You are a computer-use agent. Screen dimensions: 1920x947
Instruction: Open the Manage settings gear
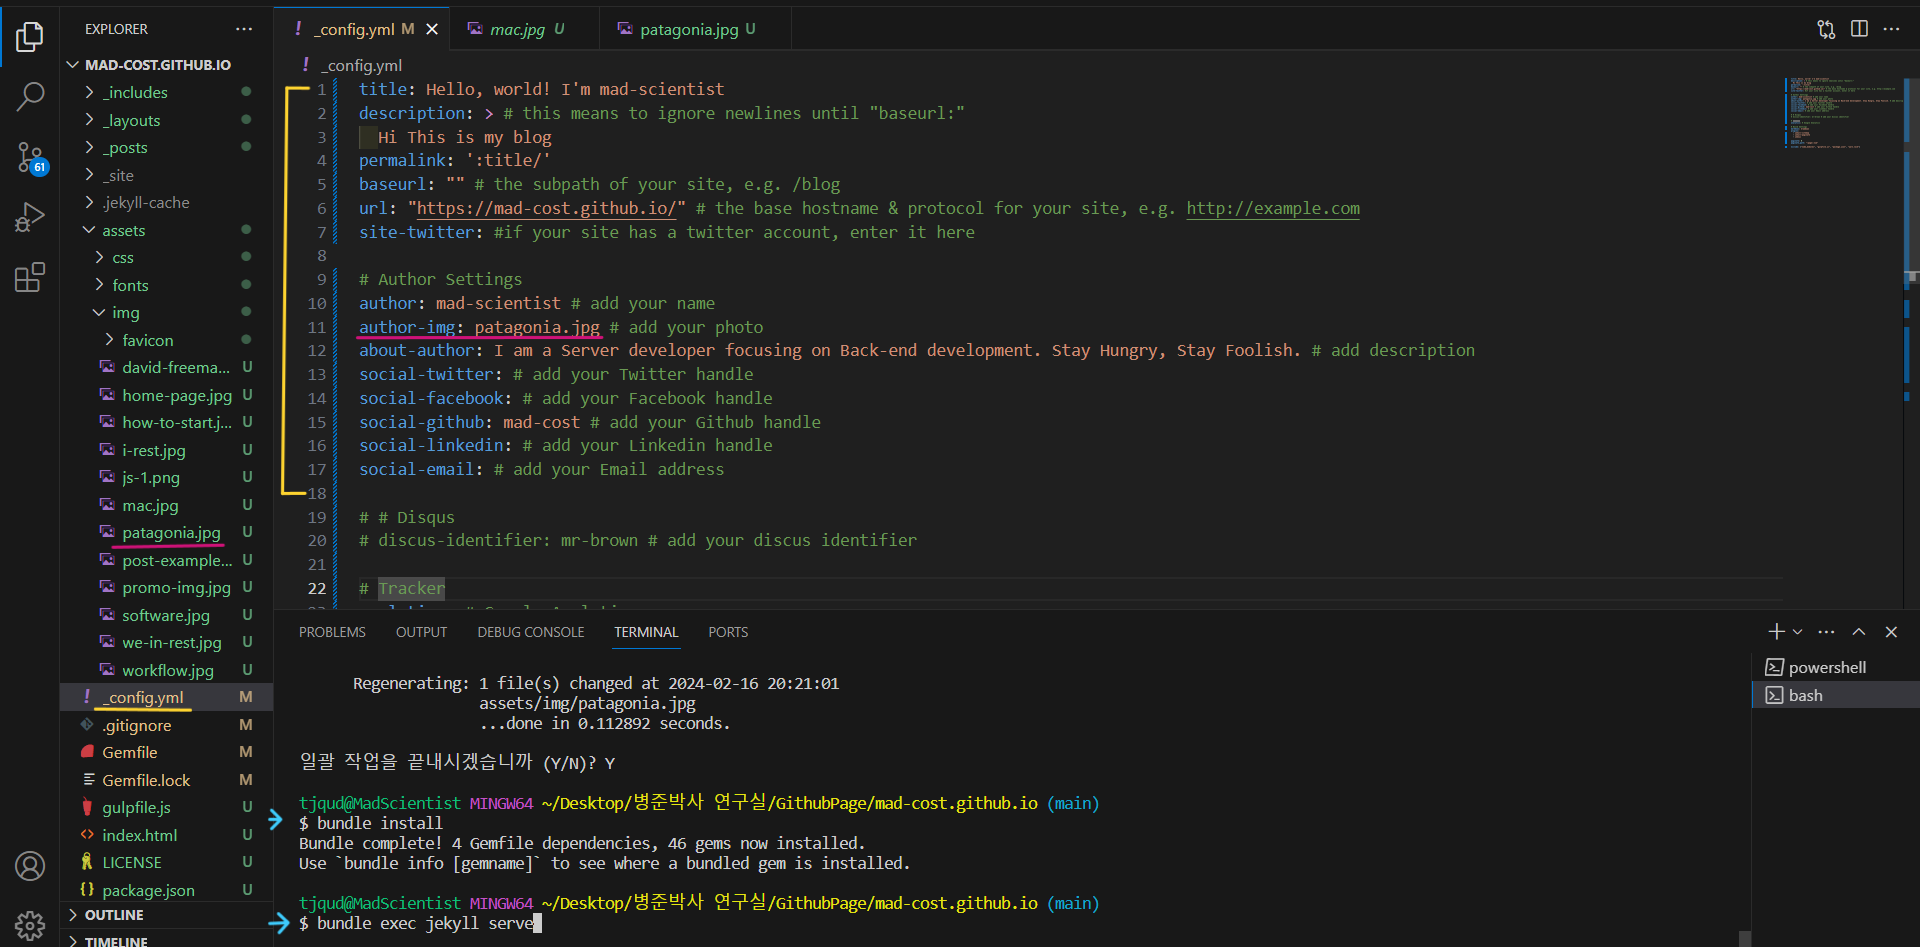coord(30,925)
